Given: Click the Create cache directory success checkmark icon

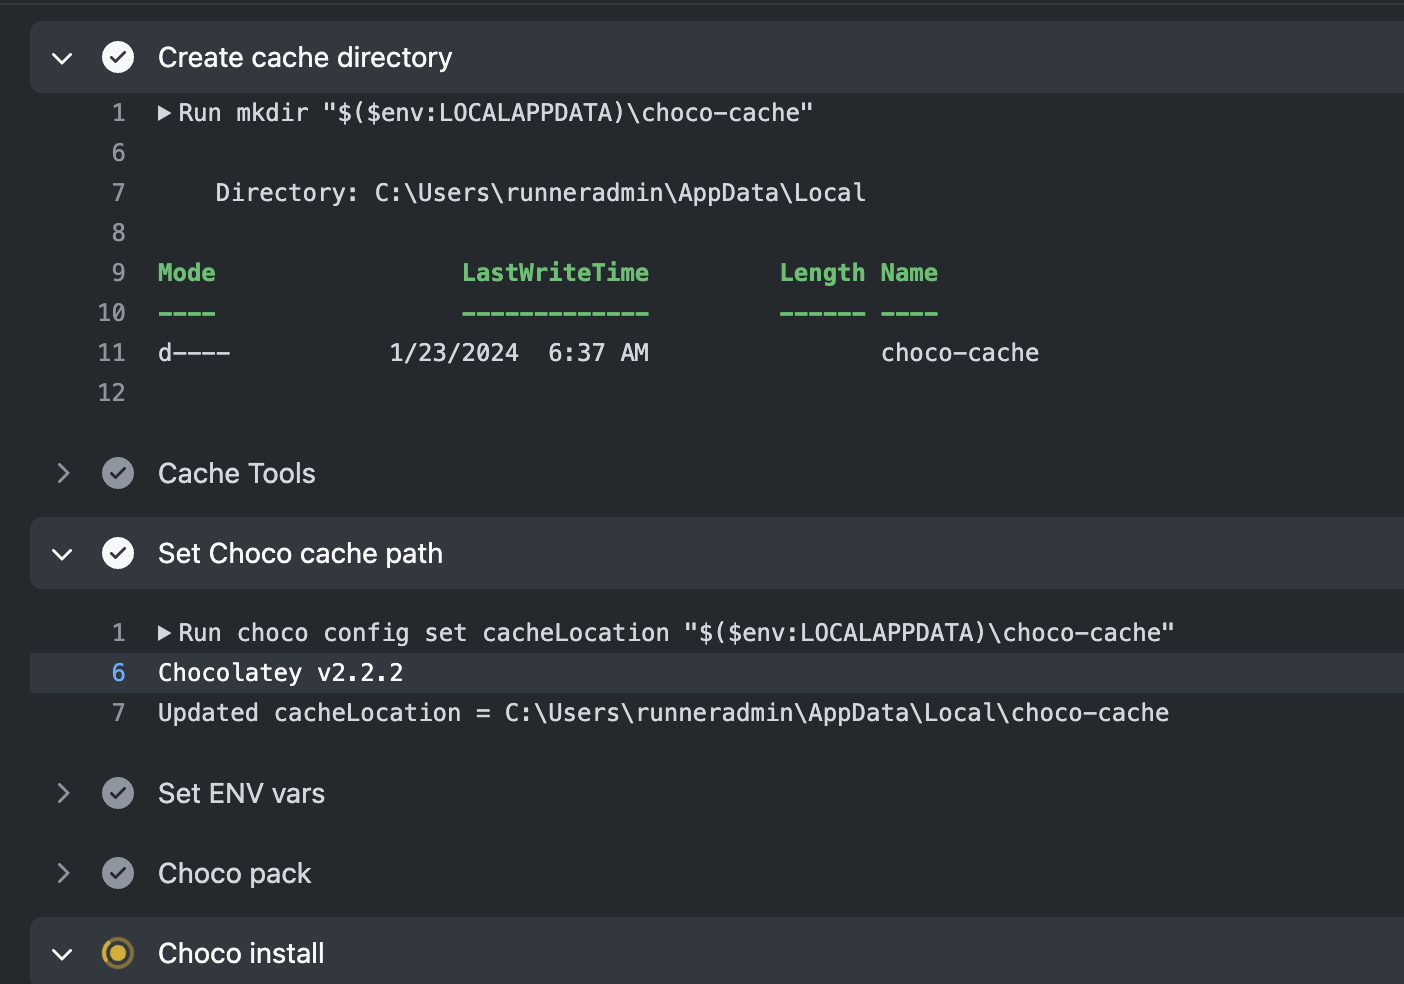Looking at the screenshot, I should [x=118, y=57].
